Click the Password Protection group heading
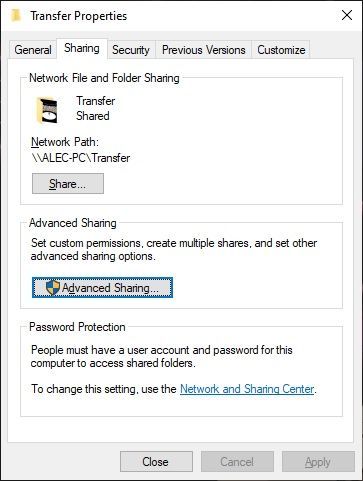 77,327
